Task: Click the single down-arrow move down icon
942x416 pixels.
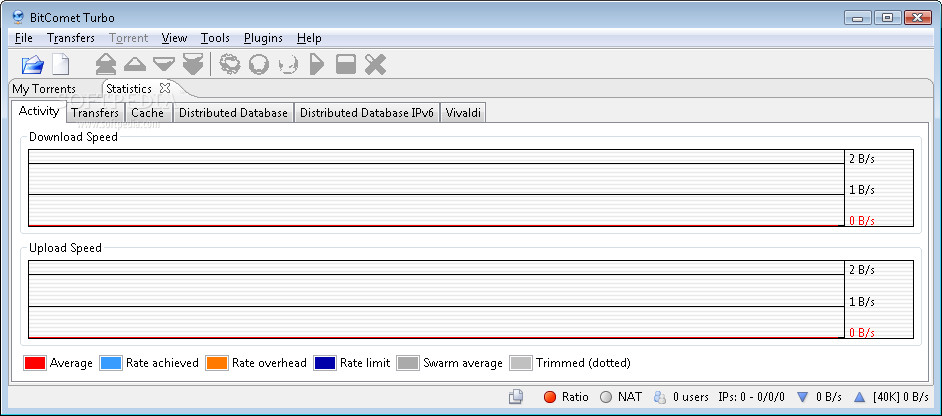Action: coord(164,64)
